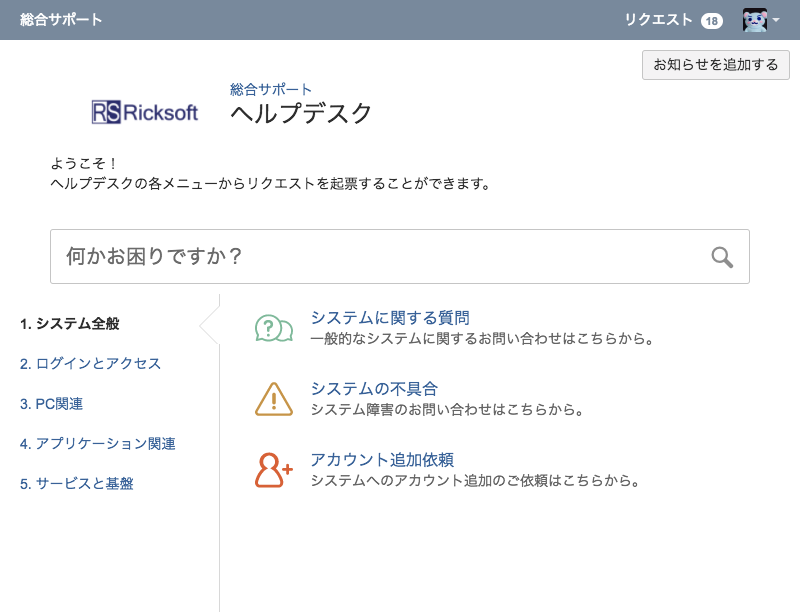
Task: Go to 総合サポート in the top bar
Action: tap(61, 20)
